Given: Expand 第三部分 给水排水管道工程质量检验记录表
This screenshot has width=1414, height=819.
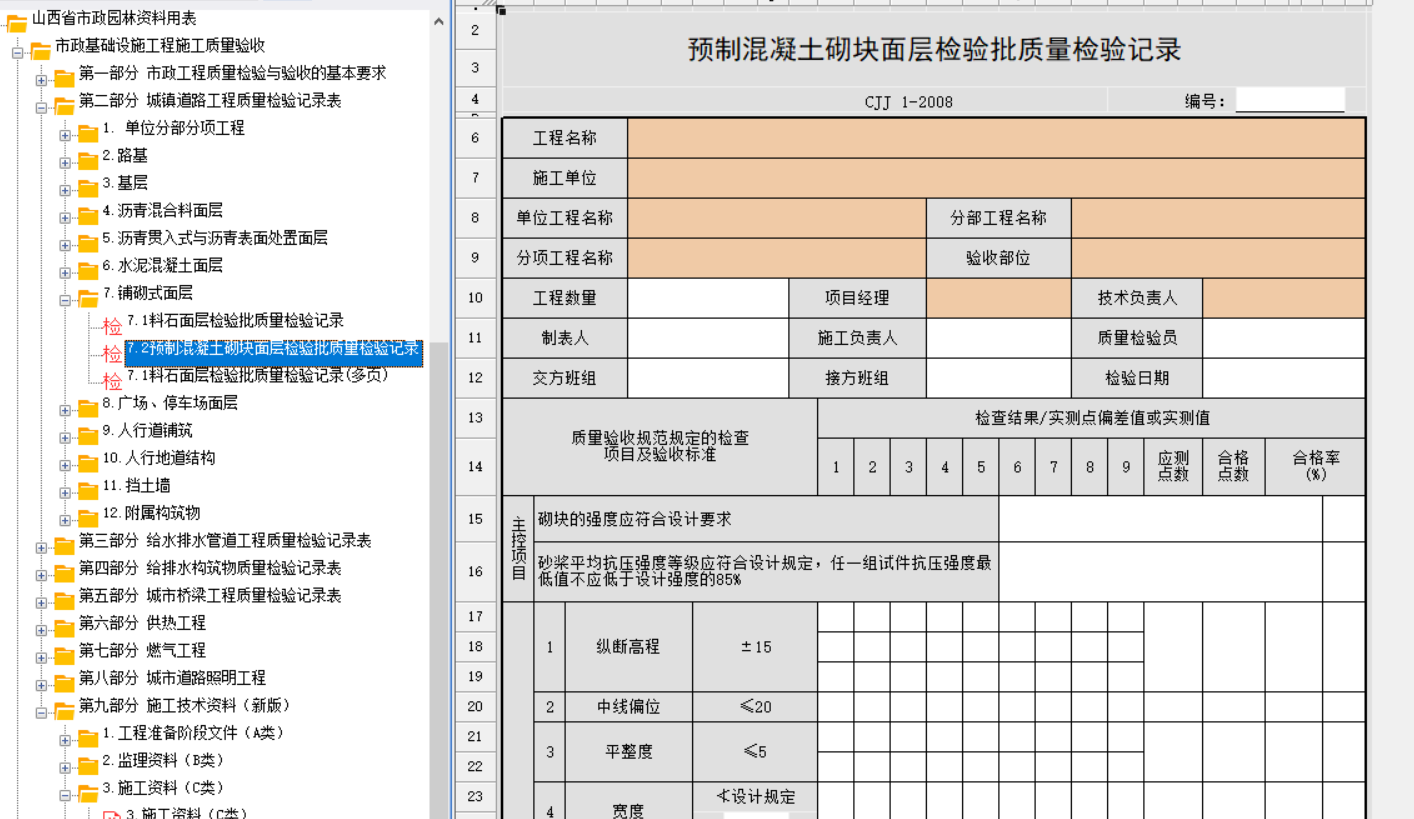Looking at the screenshot, I should [x=41, y=547].
